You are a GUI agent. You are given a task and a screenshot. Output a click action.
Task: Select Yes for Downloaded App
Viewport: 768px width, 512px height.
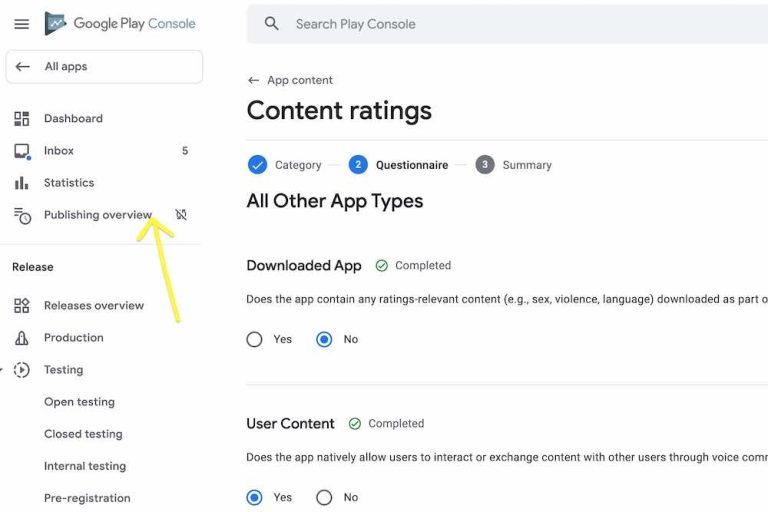[254, 339]
